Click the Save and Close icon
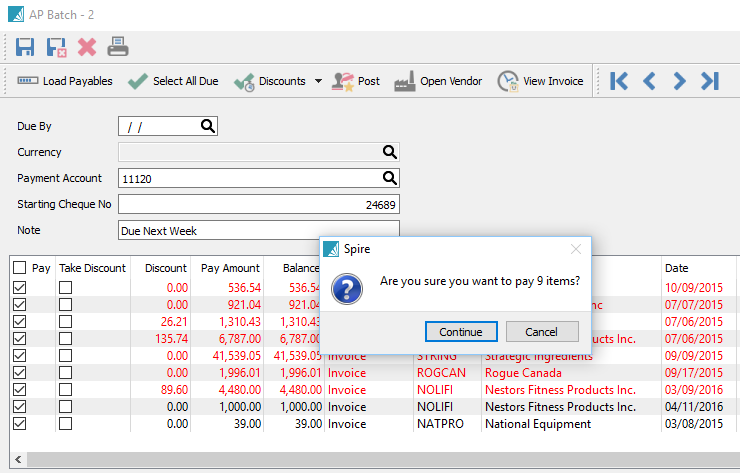This screenshot has height=473, width=740. (x=57, y=46)
